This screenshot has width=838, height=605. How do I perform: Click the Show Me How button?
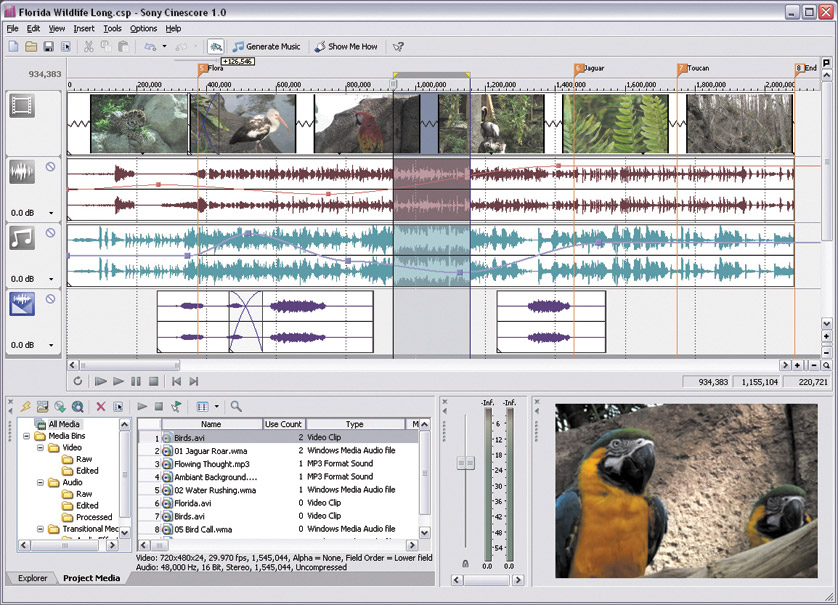click(x=346, y=47)
